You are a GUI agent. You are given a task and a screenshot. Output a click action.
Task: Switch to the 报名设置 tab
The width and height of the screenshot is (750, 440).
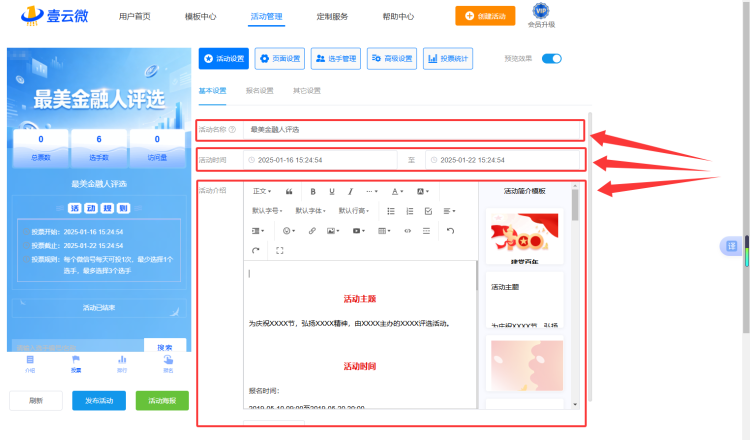[259, 90]
